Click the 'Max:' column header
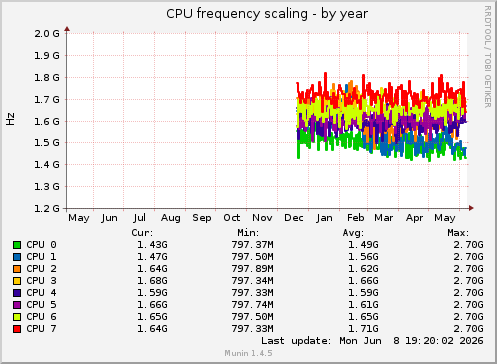 point(458,233)
